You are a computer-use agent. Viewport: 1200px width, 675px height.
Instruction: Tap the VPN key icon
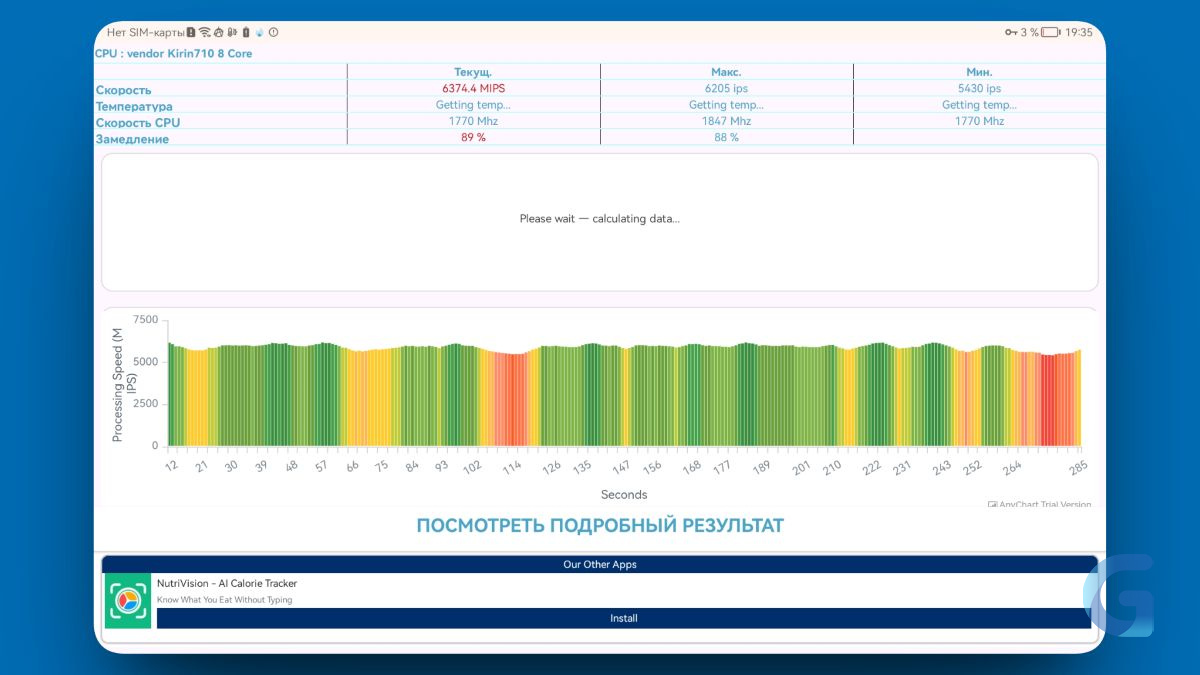click(x=1011, y=32)
